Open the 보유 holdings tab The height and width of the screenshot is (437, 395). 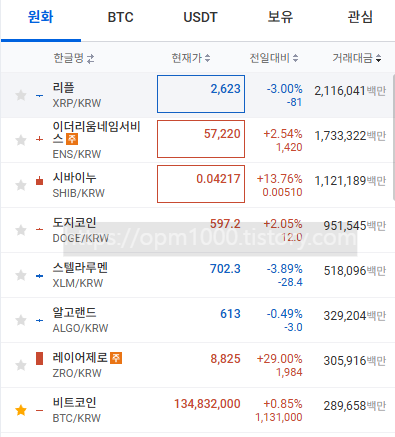click(280, 17)
